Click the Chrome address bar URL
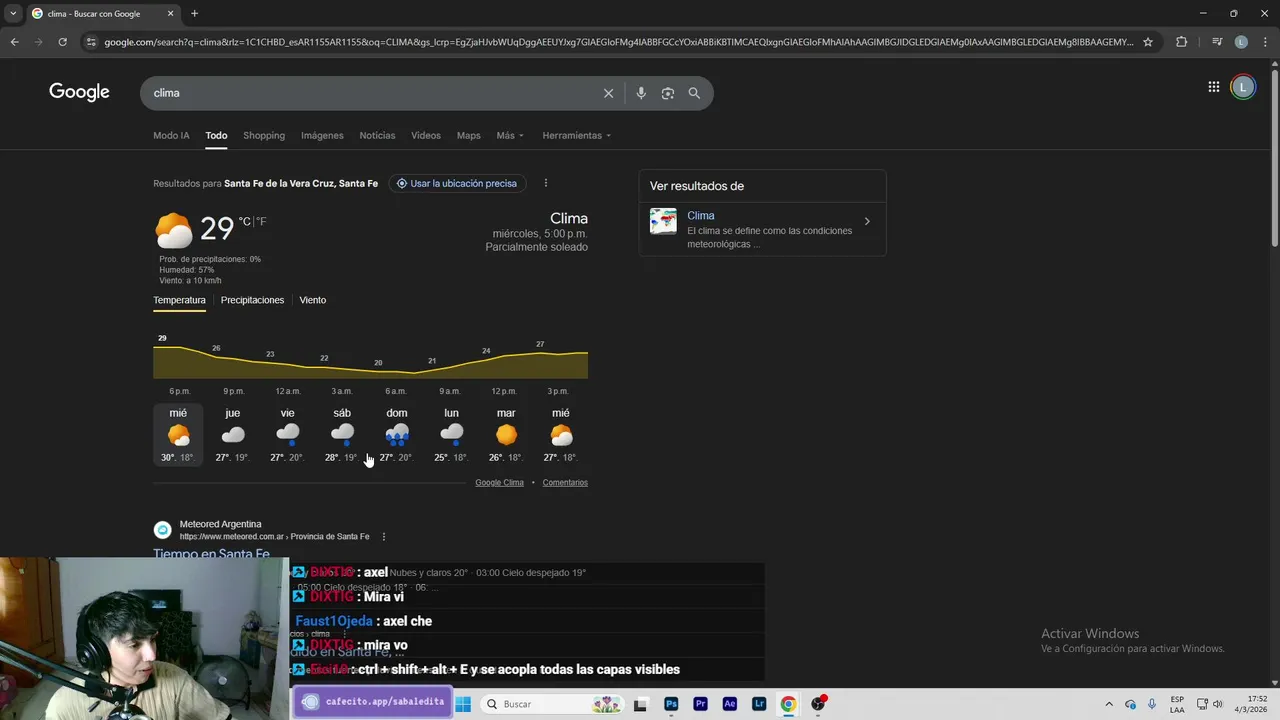 [x=618, y=42]
